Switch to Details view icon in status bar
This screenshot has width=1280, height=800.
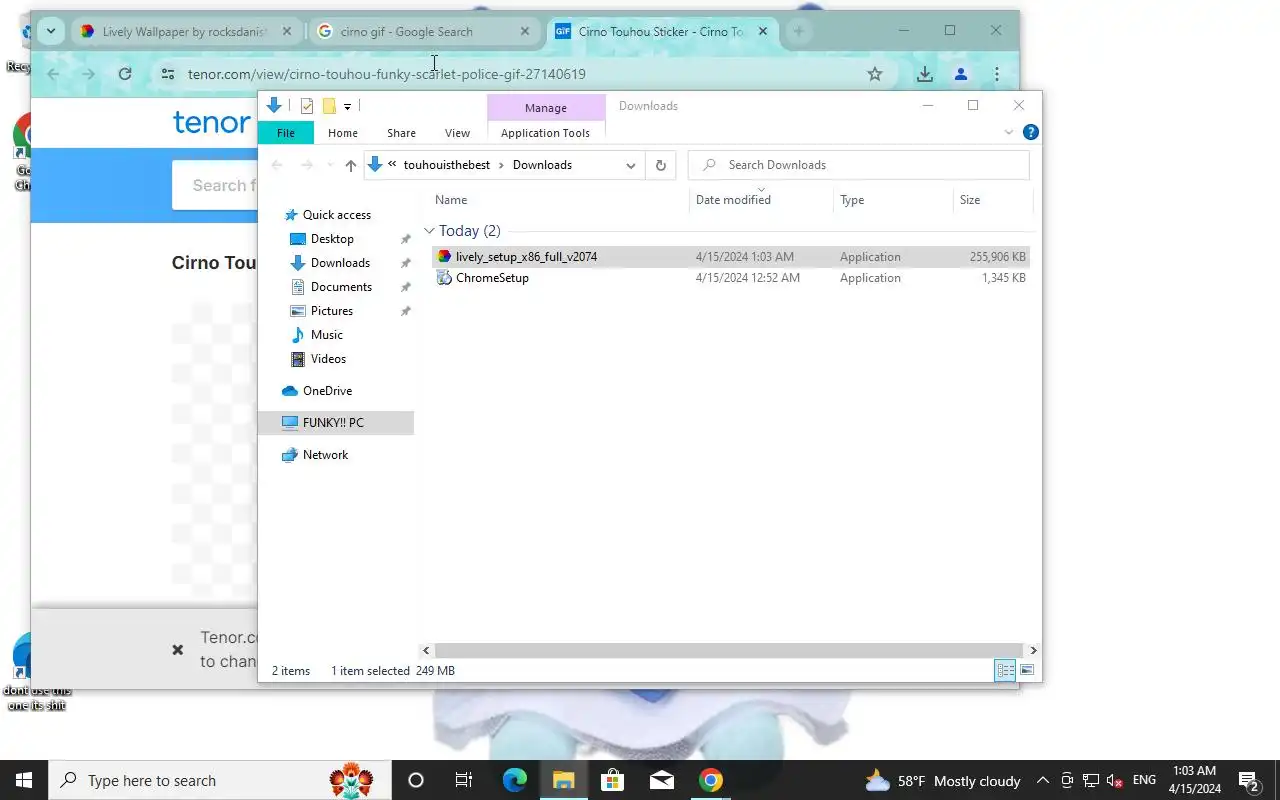point(1005,671)
